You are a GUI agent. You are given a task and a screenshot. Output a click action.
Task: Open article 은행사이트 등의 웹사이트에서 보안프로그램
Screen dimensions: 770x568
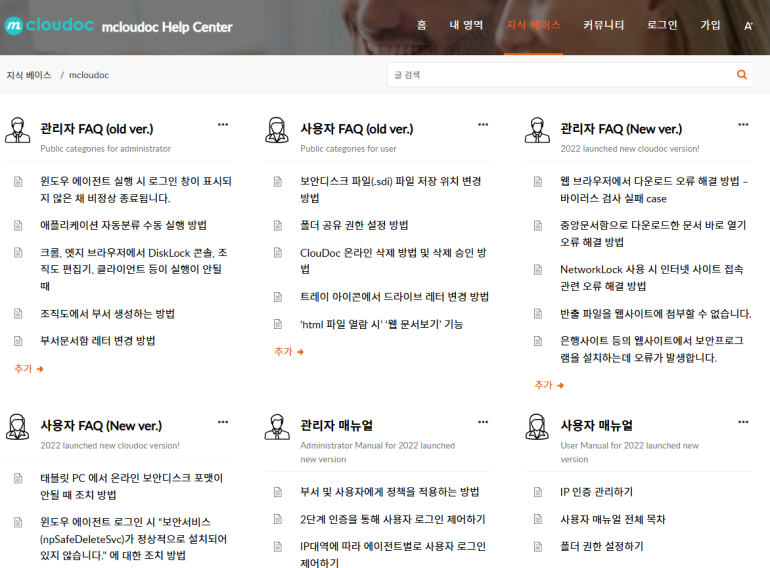[652, 349]
